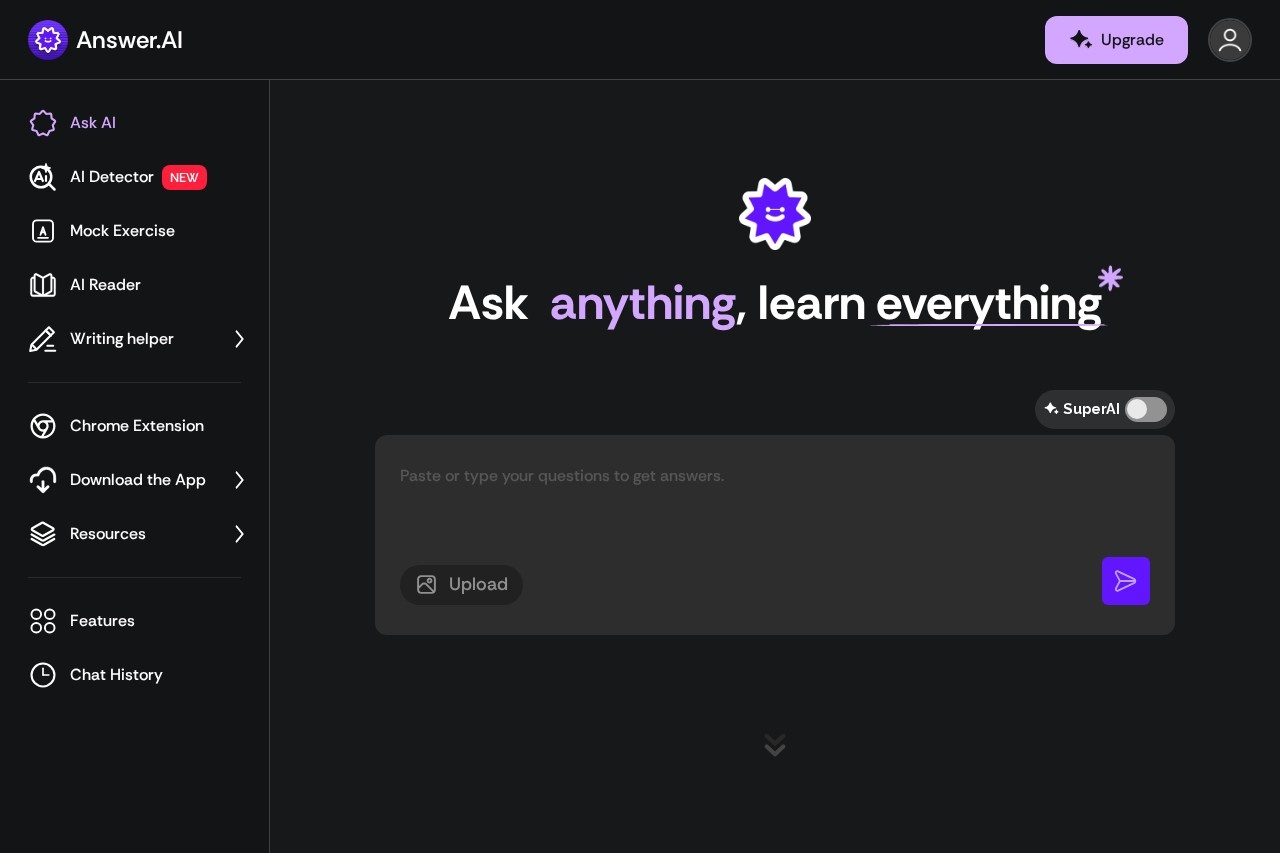
Task: Click the Answer.AI brand name text
Action: [x=129, y=40]
